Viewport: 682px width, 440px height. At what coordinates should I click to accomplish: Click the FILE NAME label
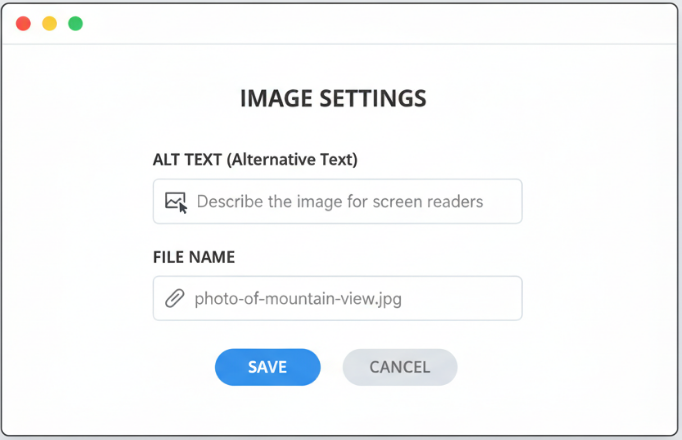pyautogui.click(x=194, y=257)
